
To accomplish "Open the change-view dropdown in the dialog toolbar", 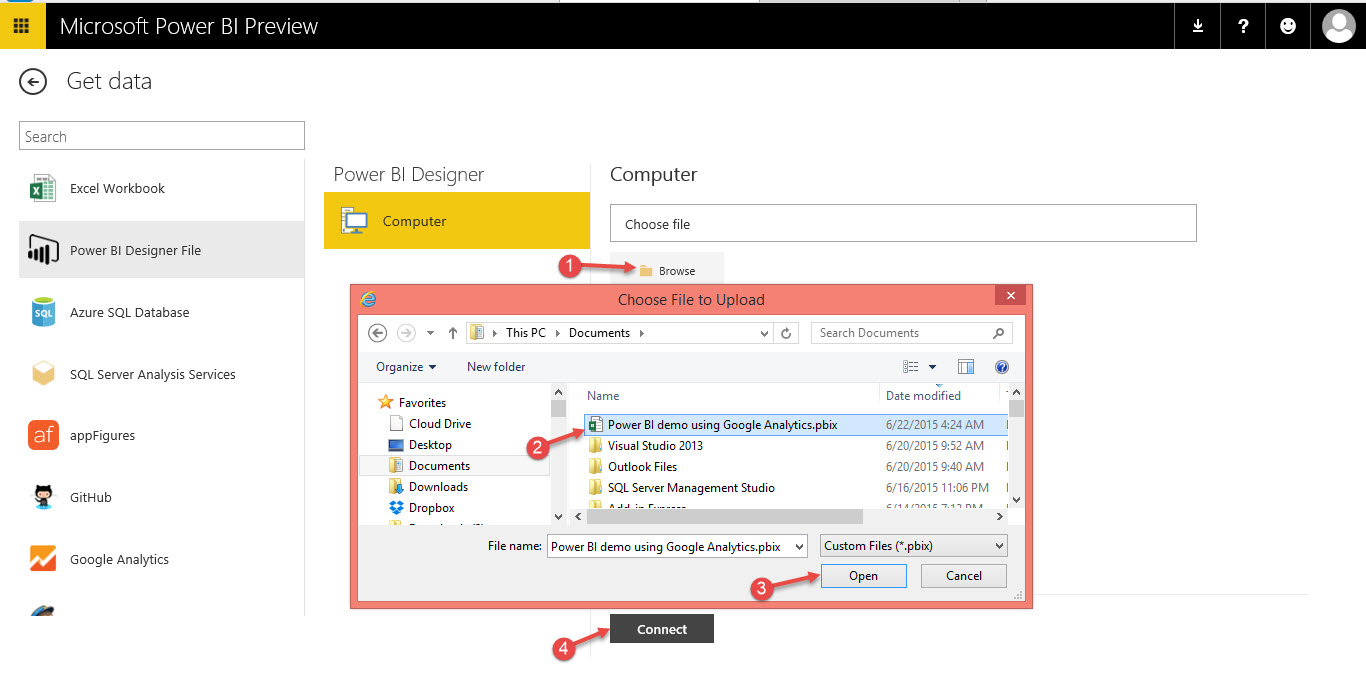I will point(931,366).
